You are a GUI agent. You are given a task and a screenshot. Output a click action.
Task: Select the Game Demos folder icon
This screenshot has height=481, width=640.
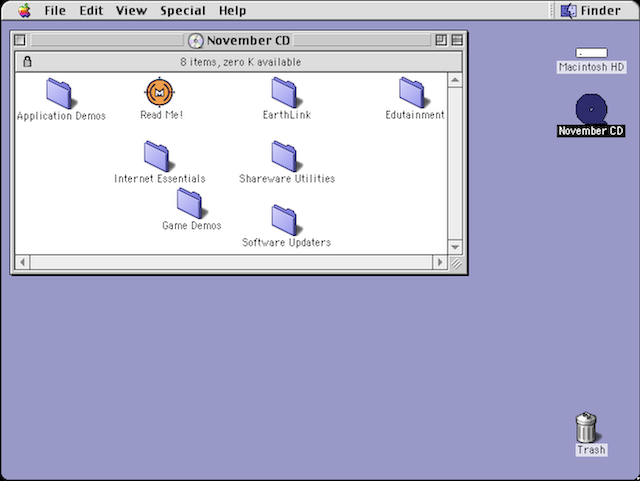pyautogui.click(x=192, y=203)
